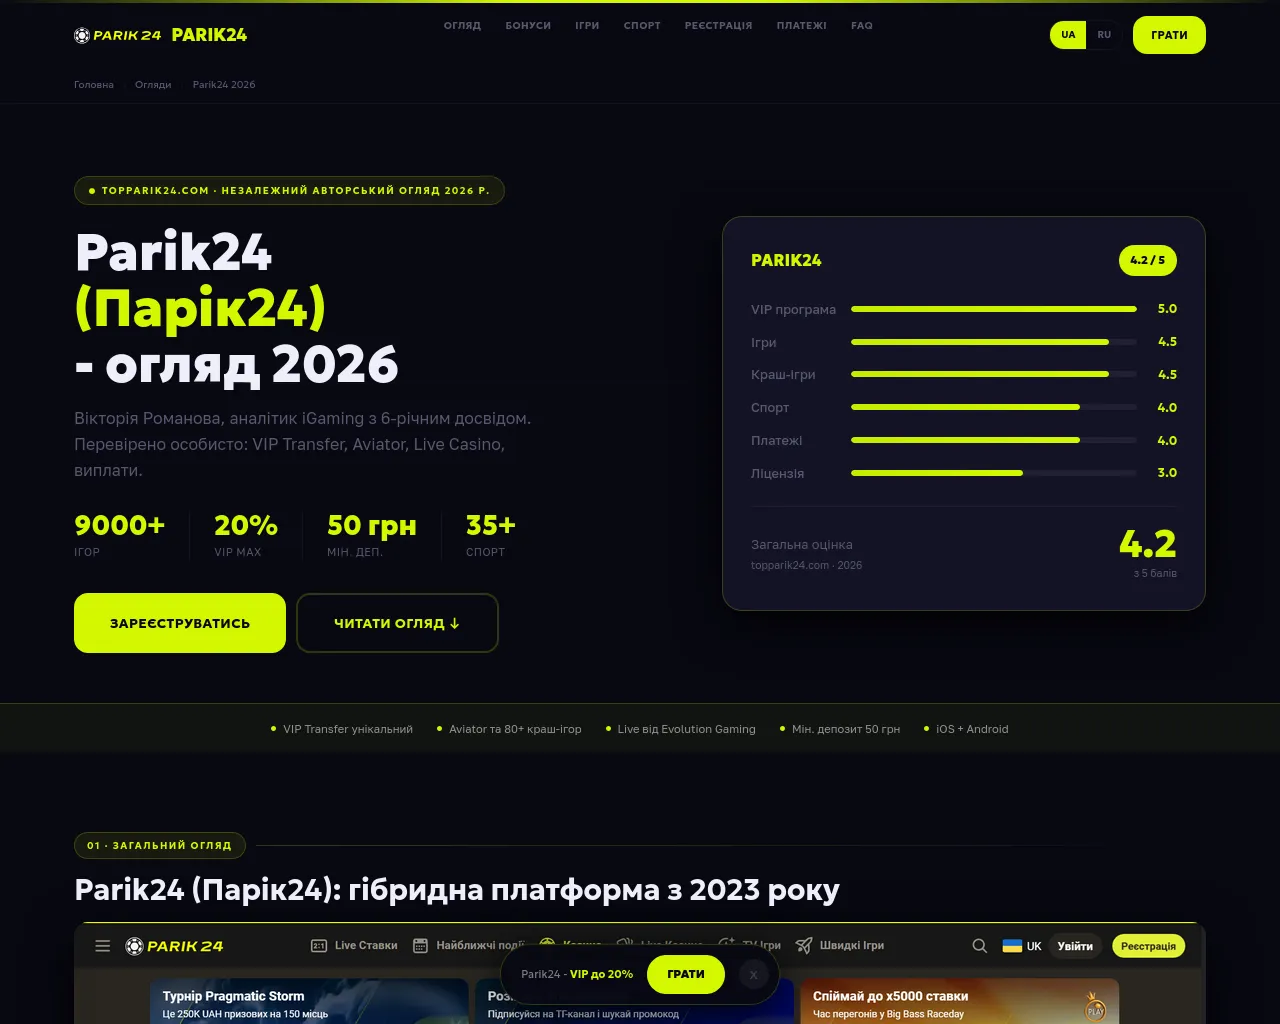Screen dimensions: 1280x1024
Task: Click the topparik24.com author review badge
Action: (289, 190)
